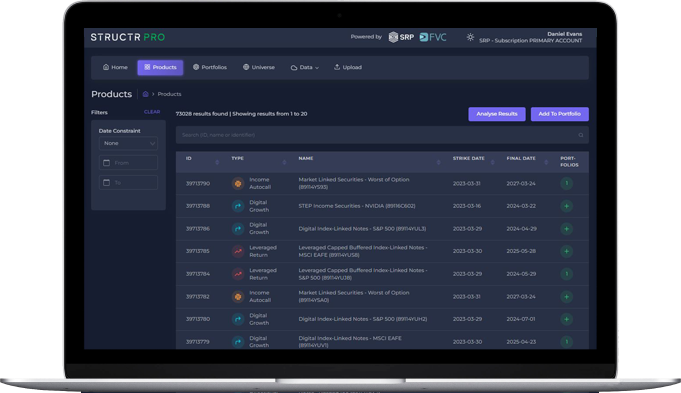
Task: Open Digital Index-Linked Notes S&P 500 (89114YUL3)
Action: point(362,228)
